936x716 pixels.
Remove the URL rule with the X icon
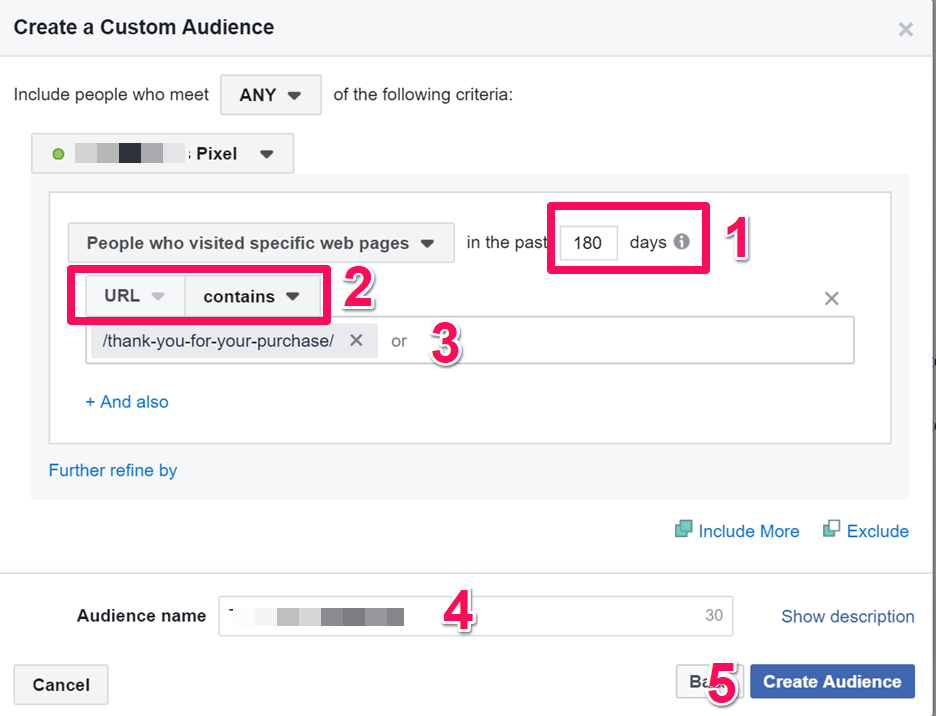[x=831, y=297]
